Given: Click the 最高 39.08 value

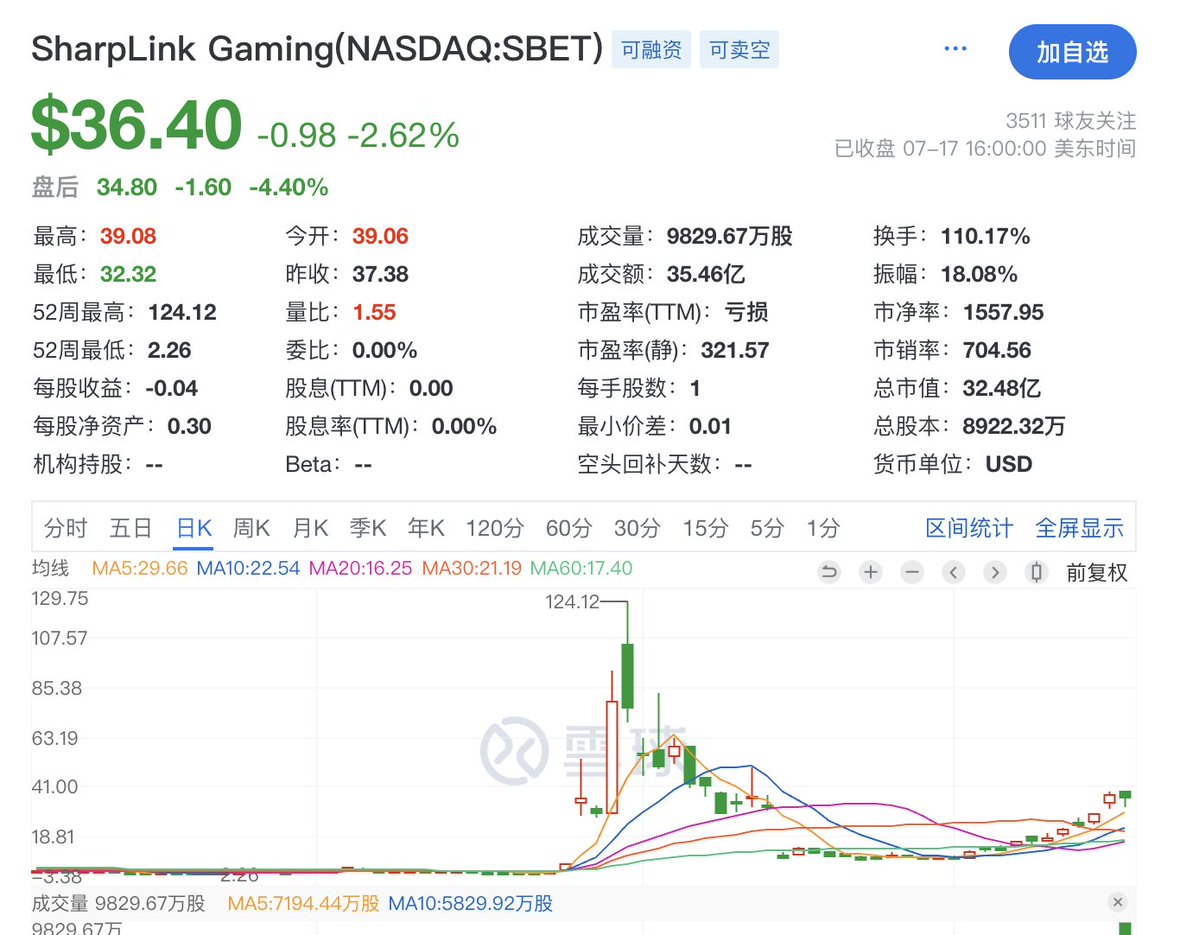Looking at the screenshot, I should click(128, 236).
